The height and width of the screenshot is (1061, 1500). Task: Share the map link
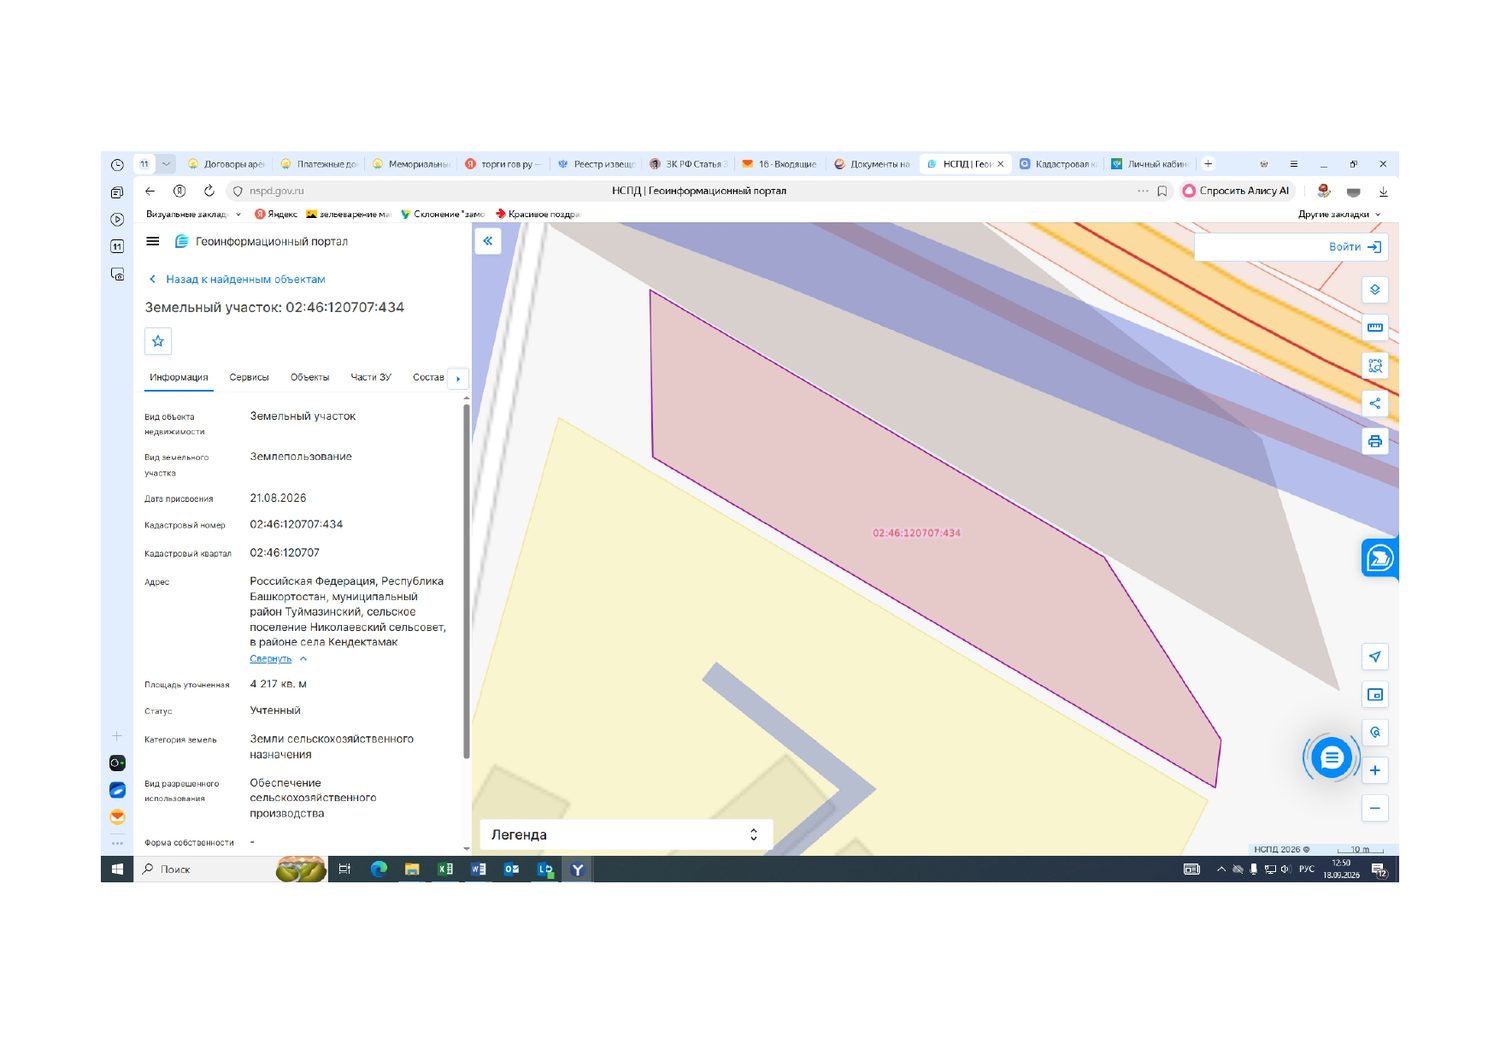coord(1375,403)
